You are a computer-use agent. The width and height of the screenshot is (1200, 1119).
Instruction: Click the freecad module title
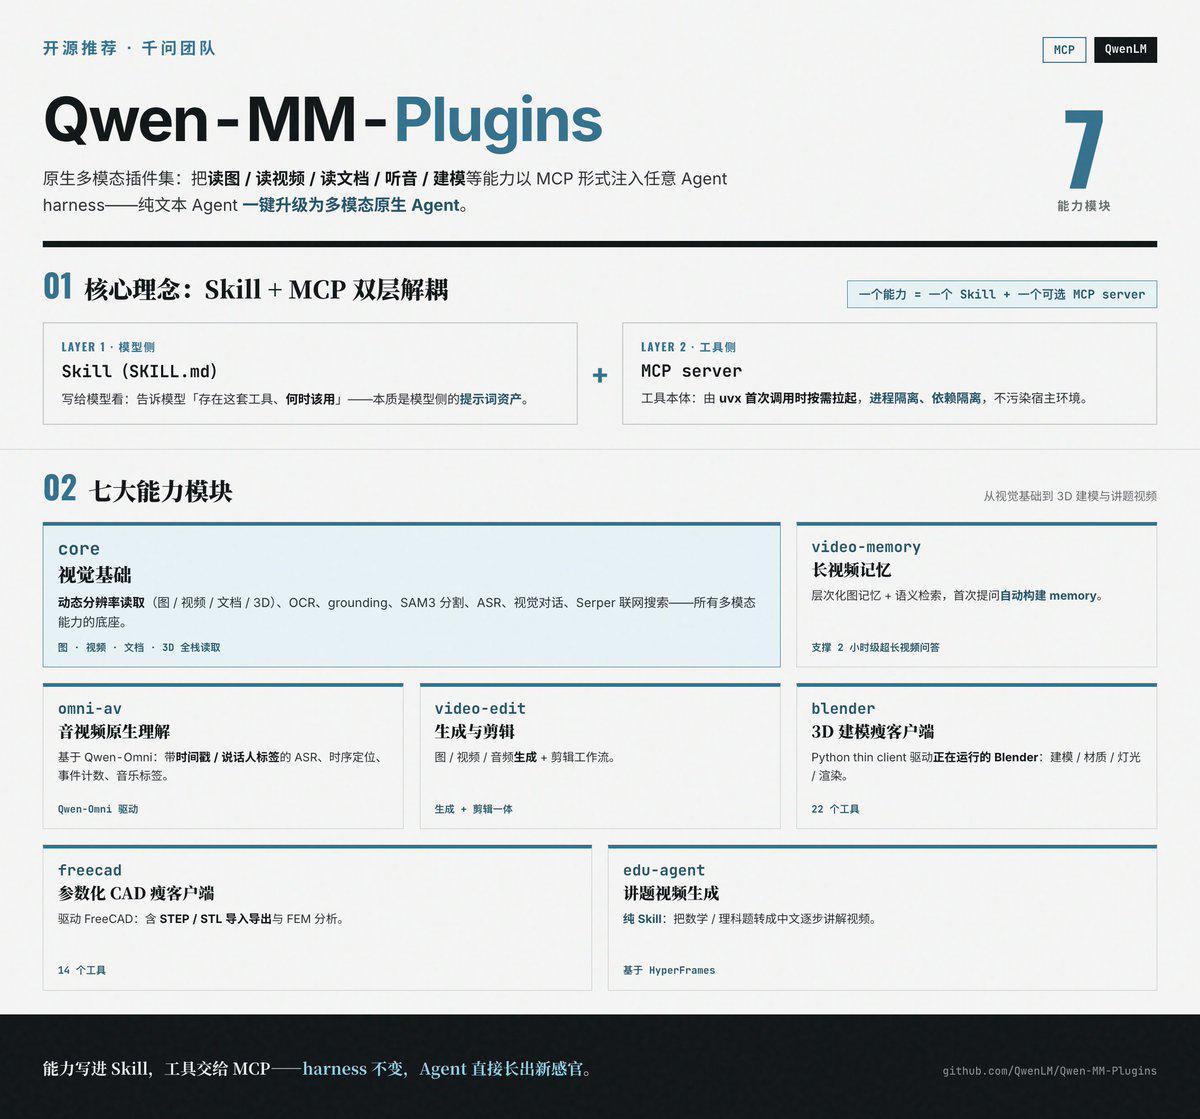[x=90, y=870]
